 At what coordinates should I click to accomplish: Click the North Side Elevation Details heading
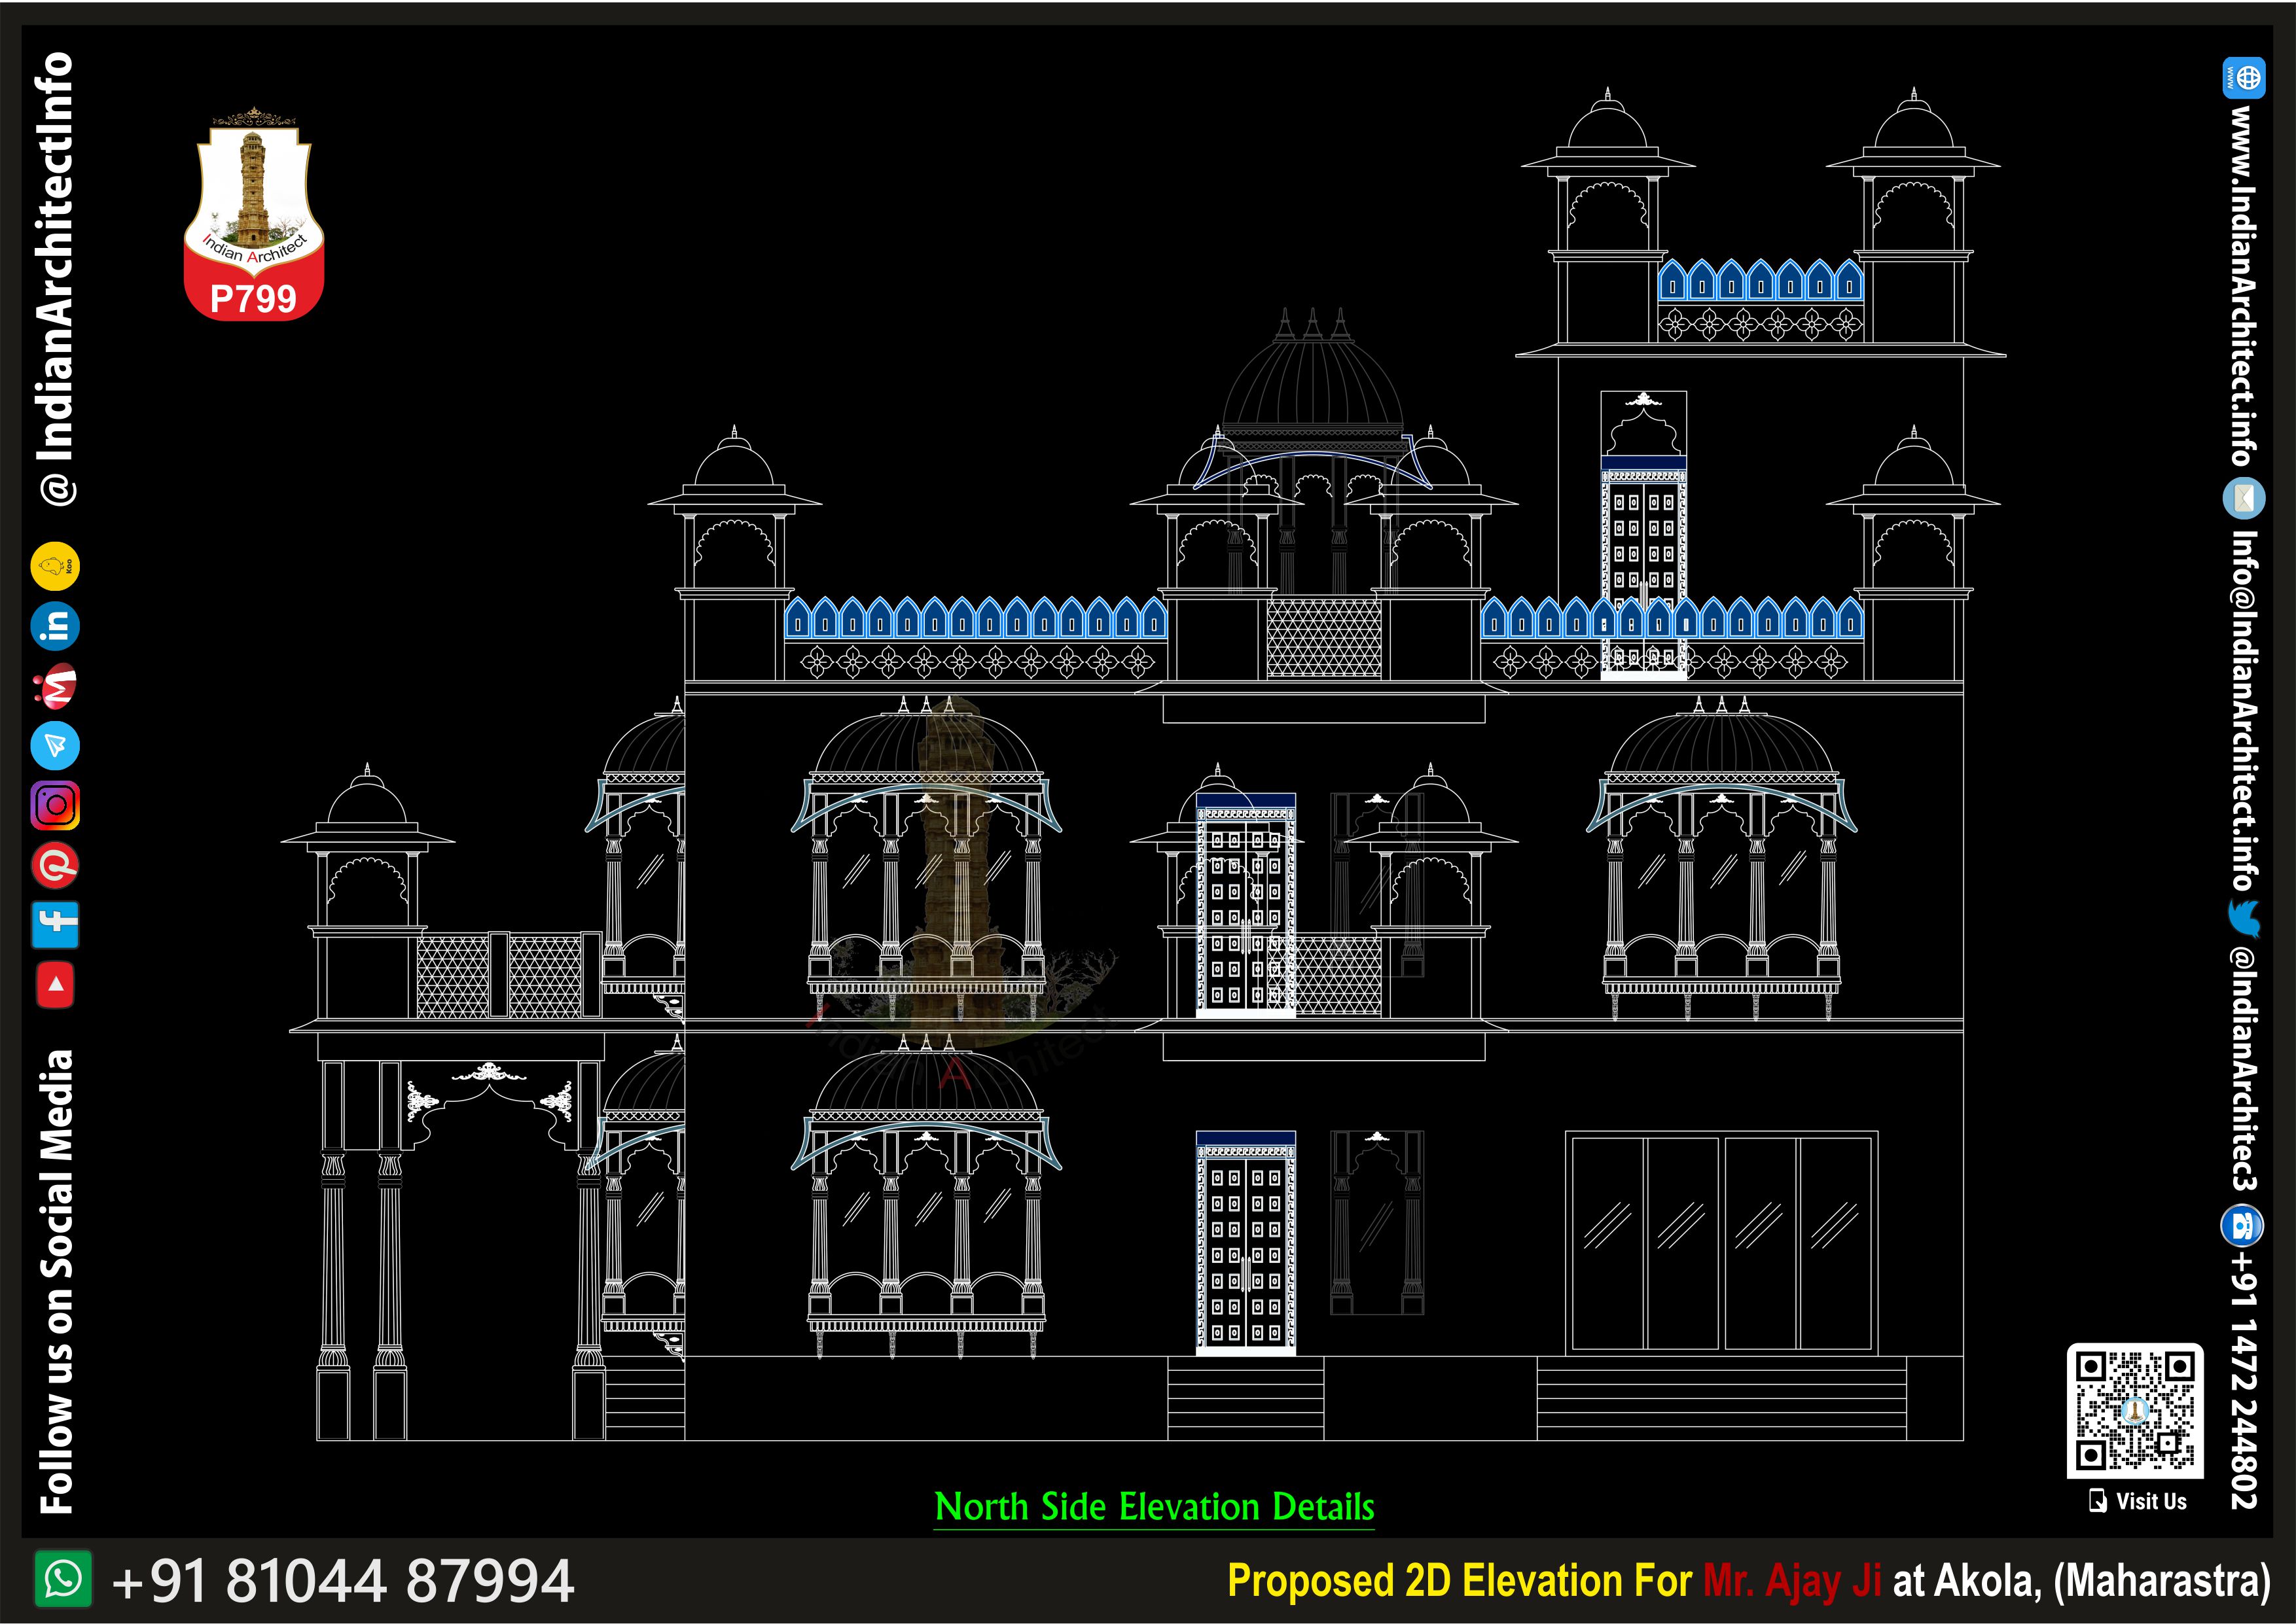(x=1154, y=1507)
